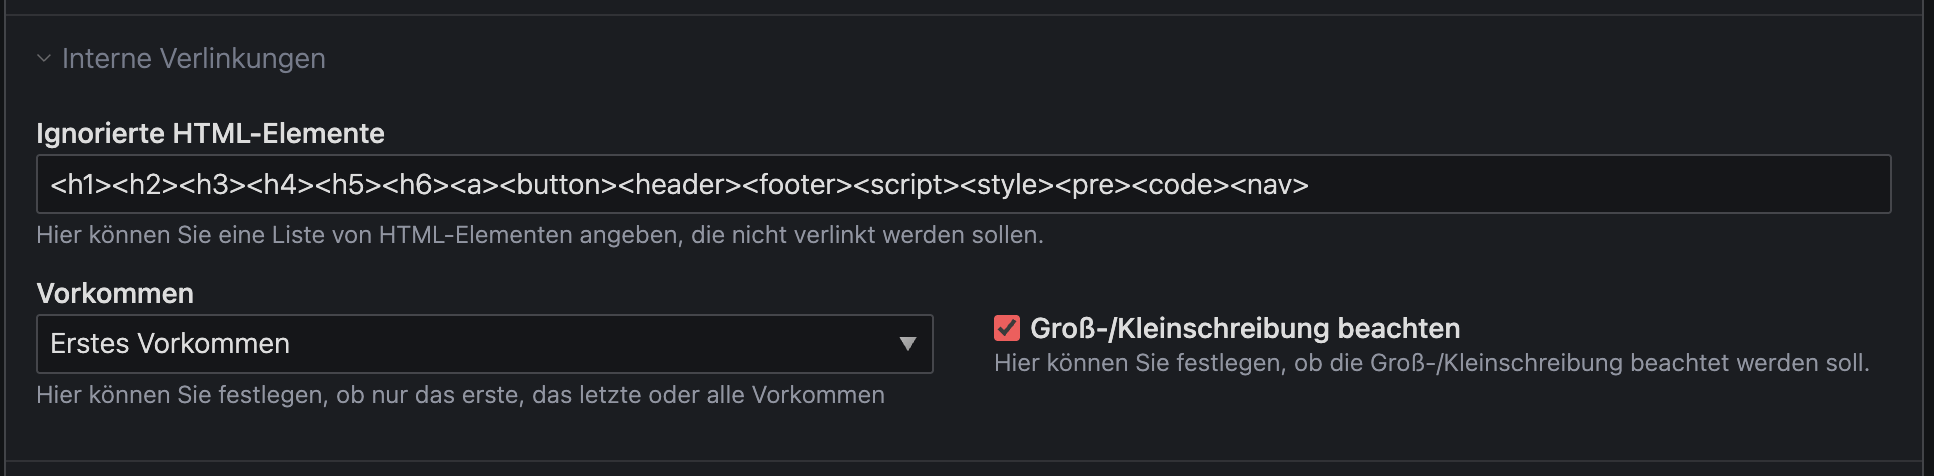Click the <footer> tag in the field
The height and width of the screenshot is (476, 1934).
coord(798,185)
